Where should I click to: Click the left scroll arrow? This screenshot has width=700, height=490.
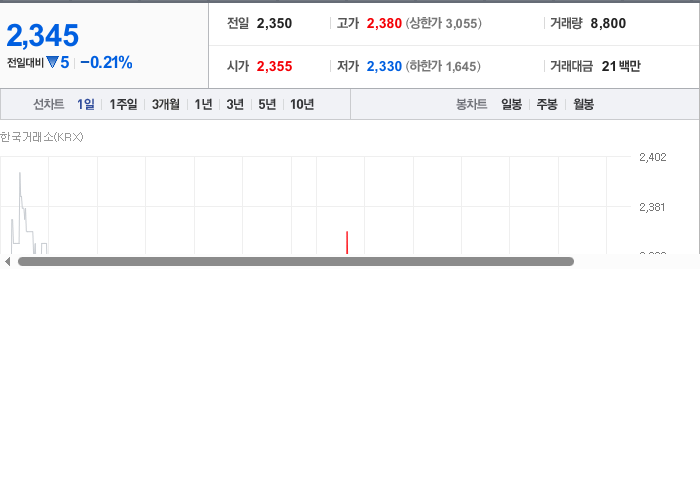coord(7,262)
